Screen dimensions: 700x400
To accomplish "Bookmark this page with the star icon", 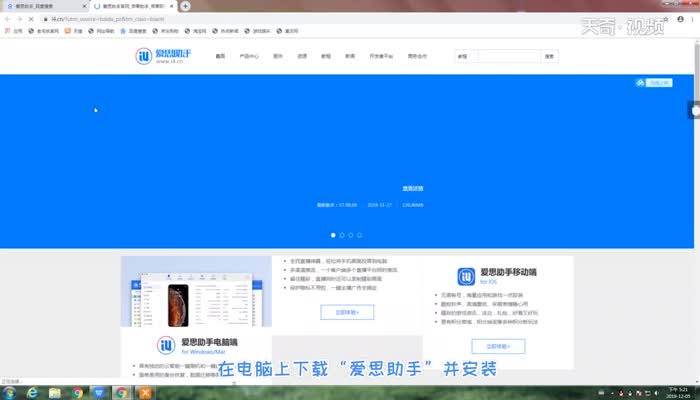I will pyautogui.click(x=666, y=19).
